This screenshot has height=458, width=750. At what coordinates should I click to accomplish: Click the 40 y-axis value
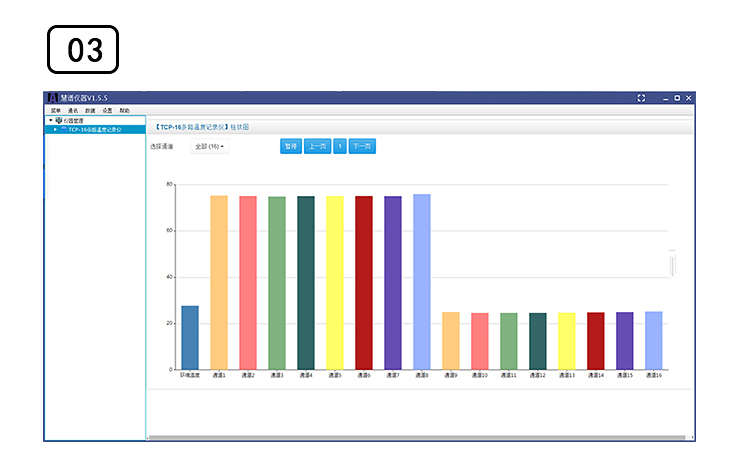click(x=169, y=277)
